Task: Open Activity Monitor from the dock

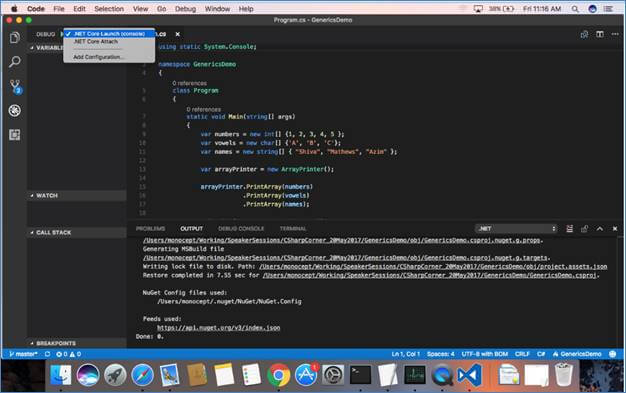Action: (415, 375)
